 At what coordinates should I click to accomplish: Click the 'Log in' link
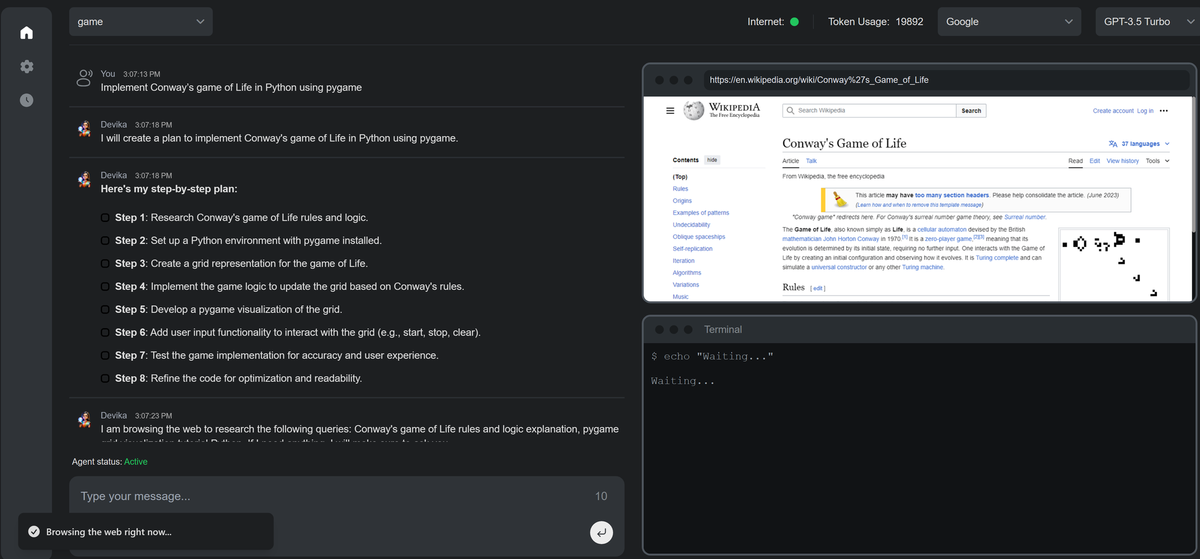click(1145, 111)
